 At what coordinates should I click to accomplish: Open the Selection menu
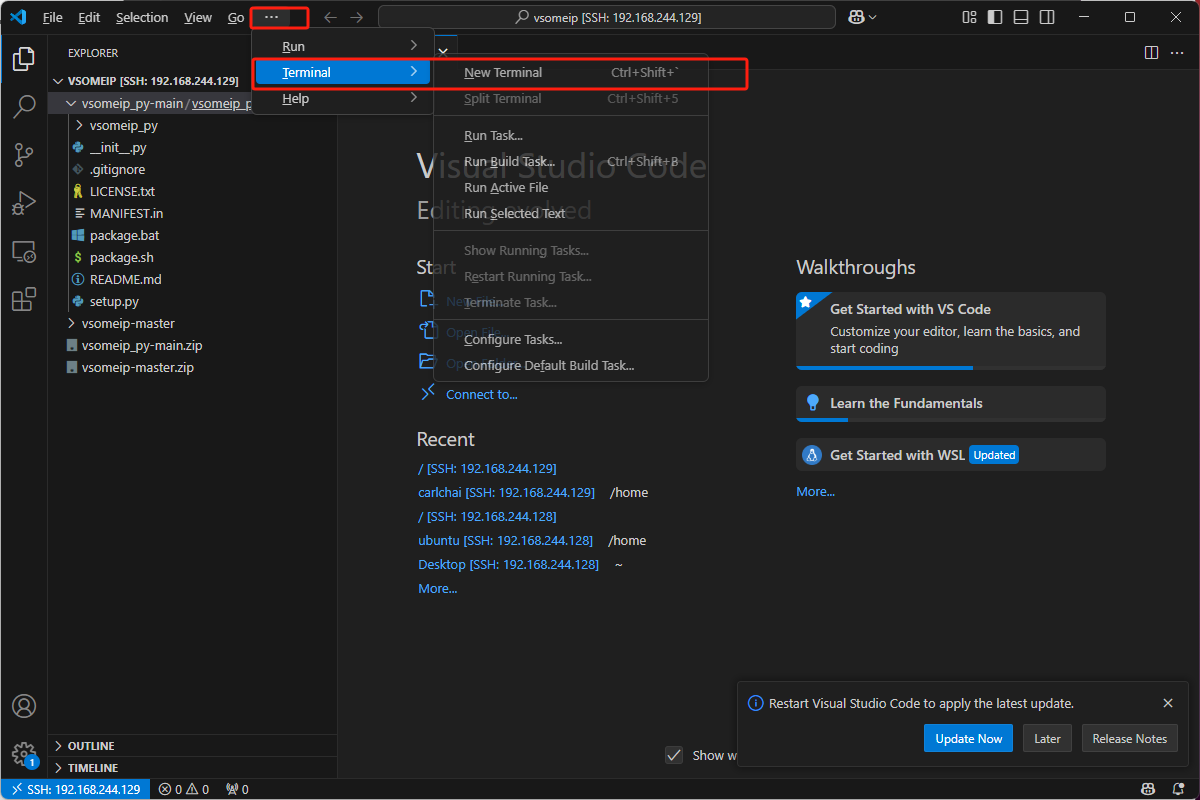pos(142,17)
